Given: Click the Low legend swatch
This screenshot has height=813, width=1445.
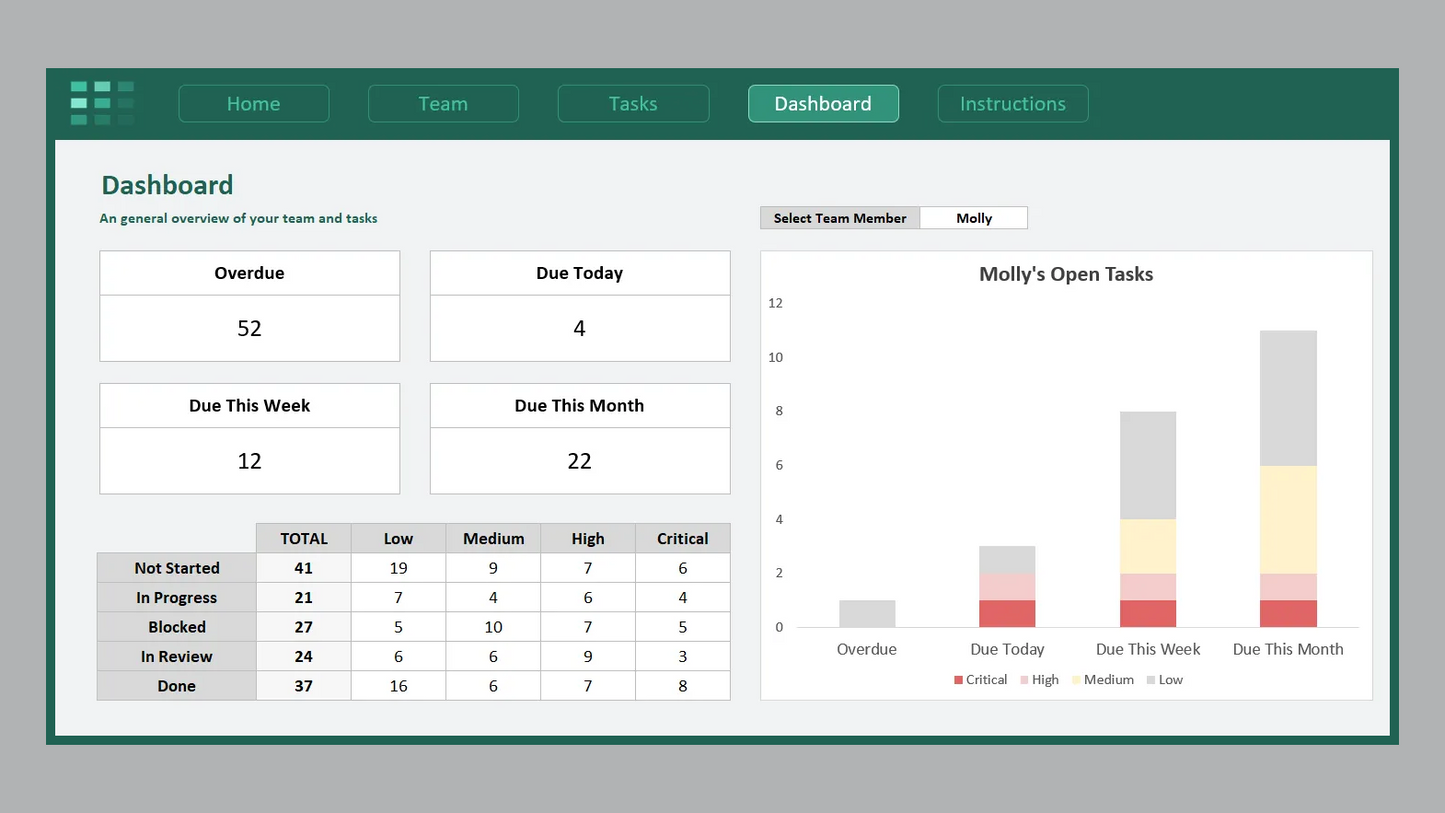Looking at the screenshot, I should coord(1151,680).
